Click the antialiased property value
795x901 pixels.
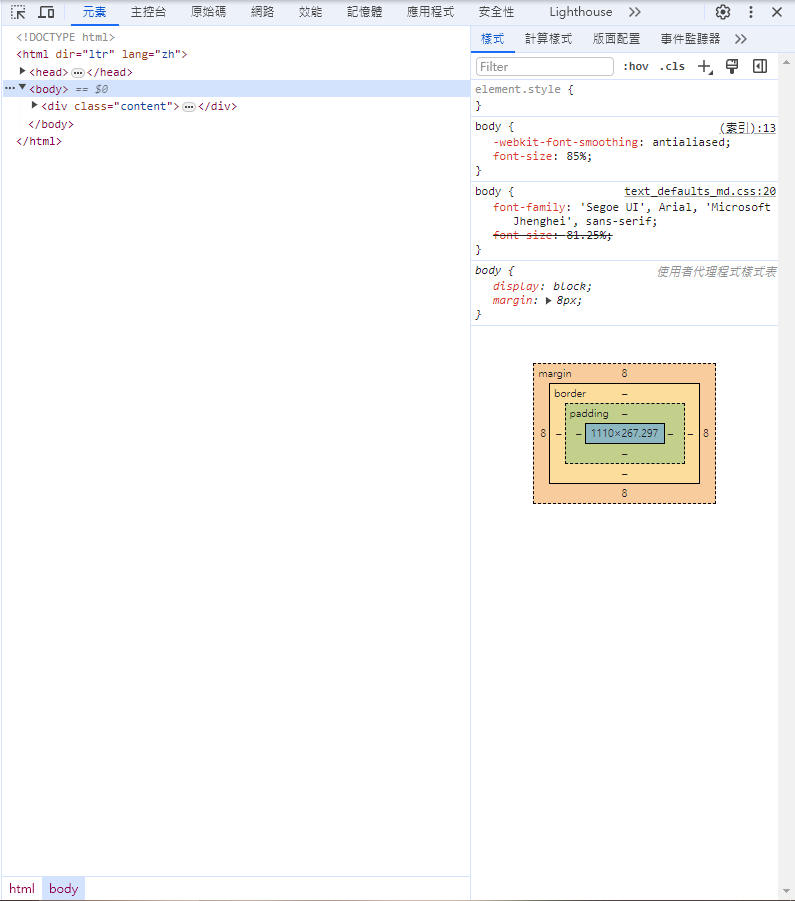coord(688,142)
